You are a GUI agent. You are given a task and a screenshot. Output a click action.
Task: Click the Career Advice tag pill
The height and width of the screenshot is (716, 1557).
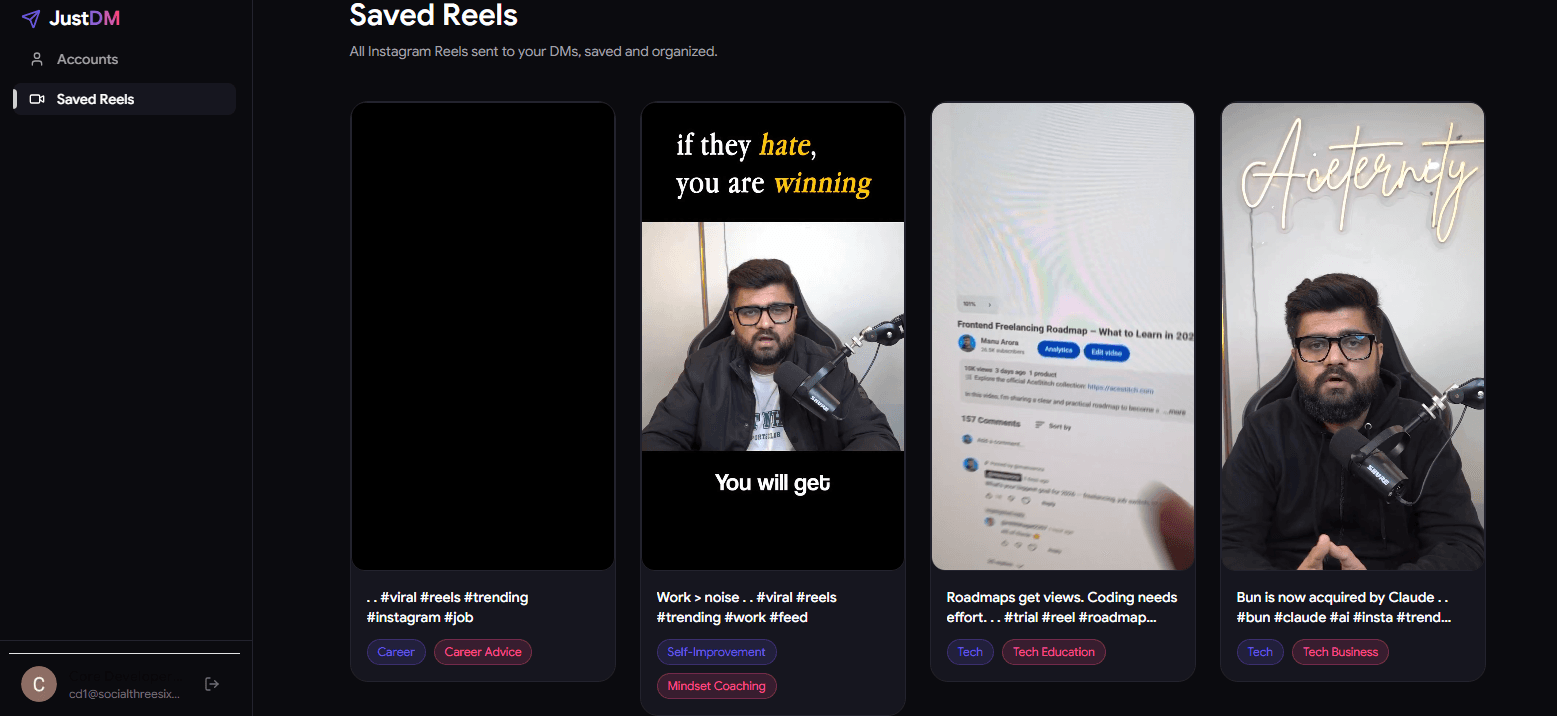[x=483, y=651]
